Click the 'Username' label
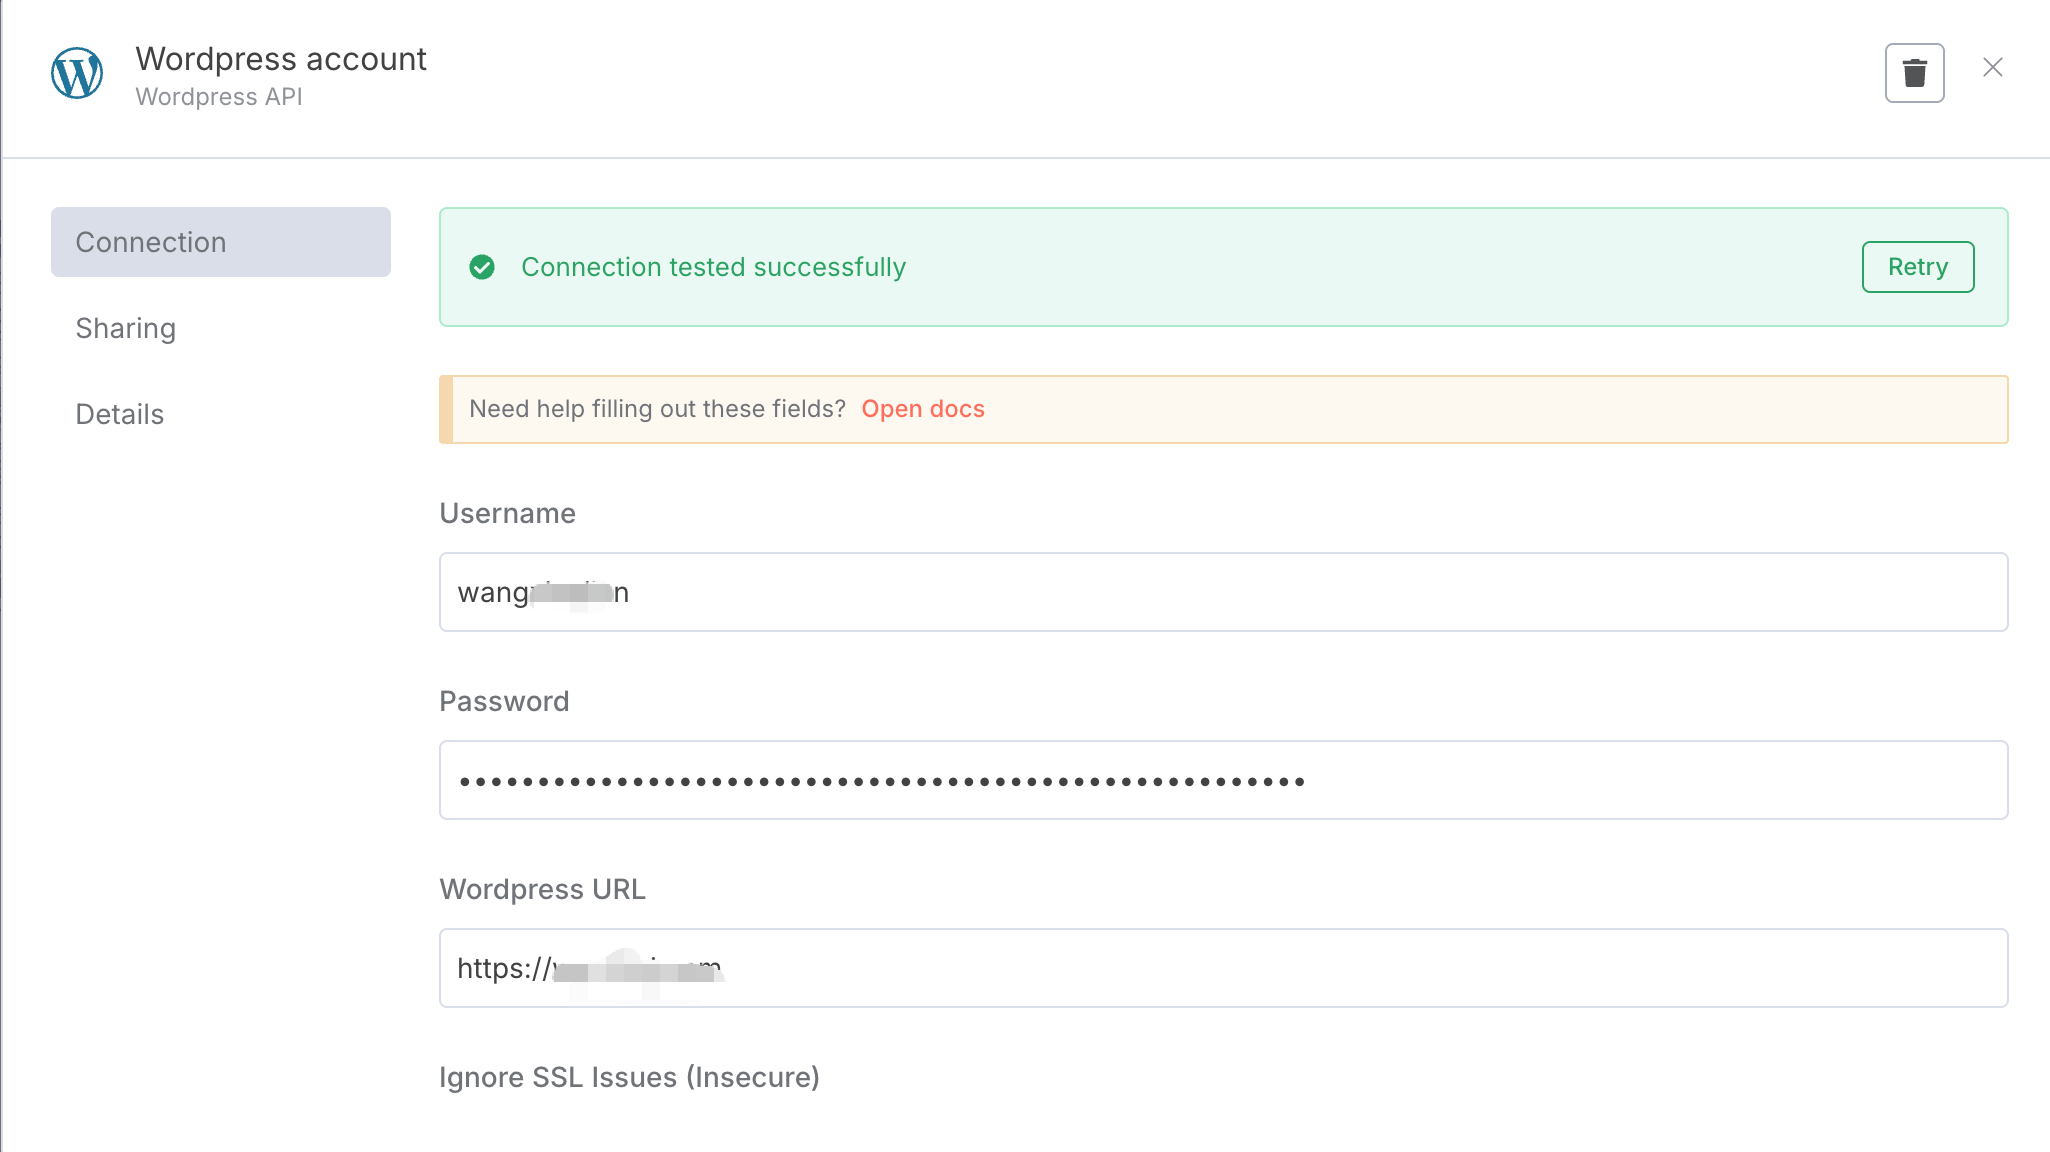The image size is (2050, 1152). (x=507, y=513)
